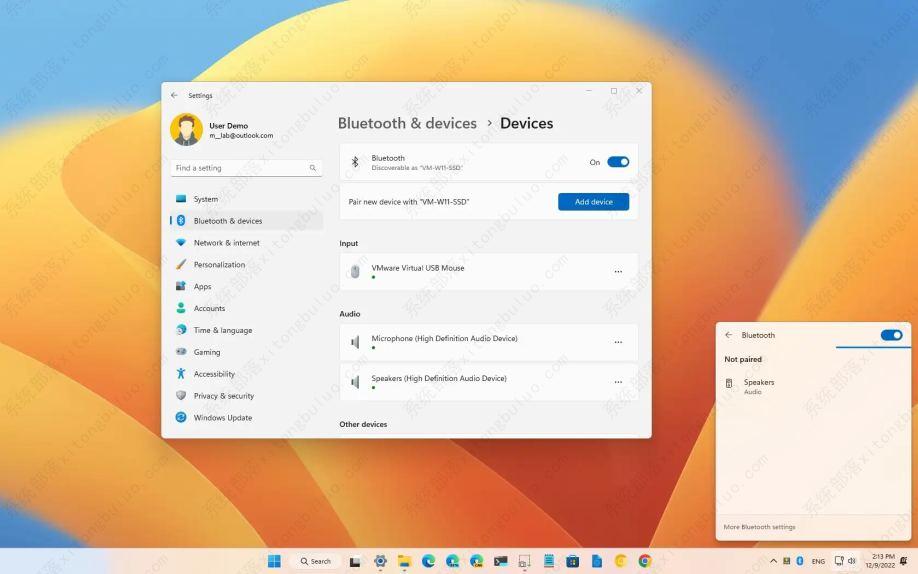Launch Google Chrome from the taskbar
The height and width of the screenshot is (574, 918).
(x=645, y=561)
